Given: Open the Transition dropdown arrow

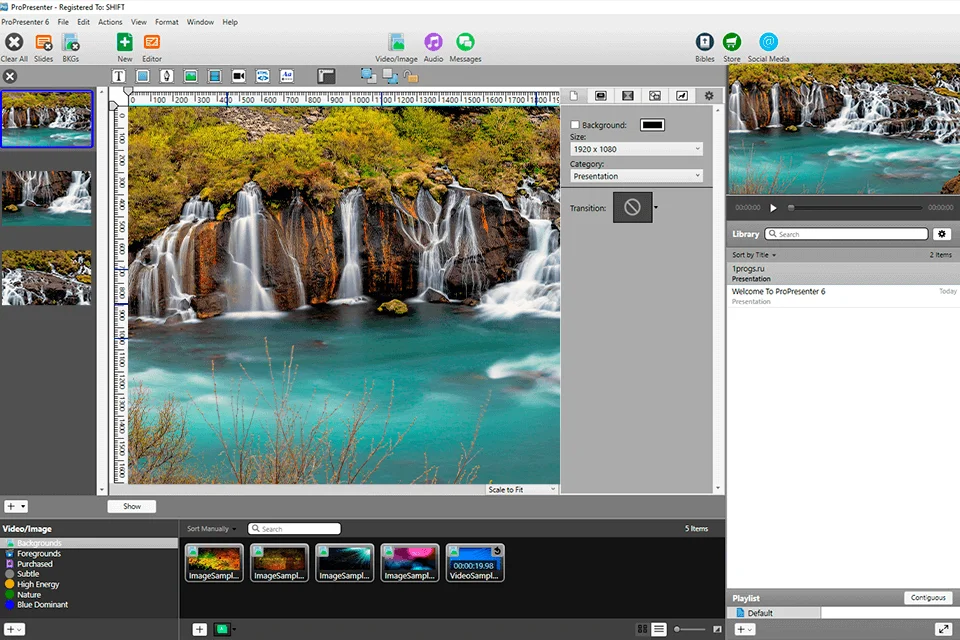Looking at the screenshot, I should (657, 208).
